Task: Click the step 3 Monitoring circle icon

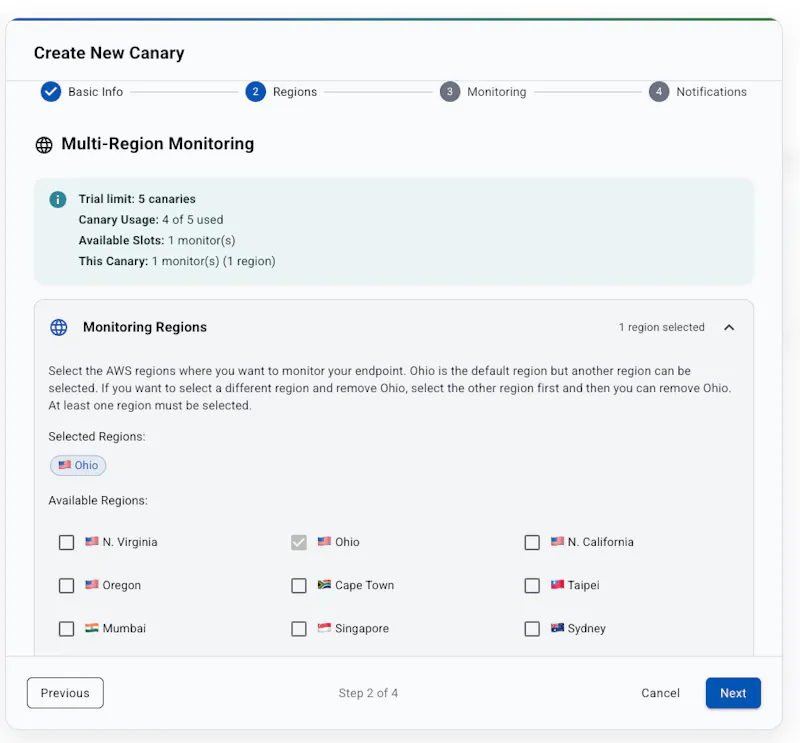Action: coord(450,92)
